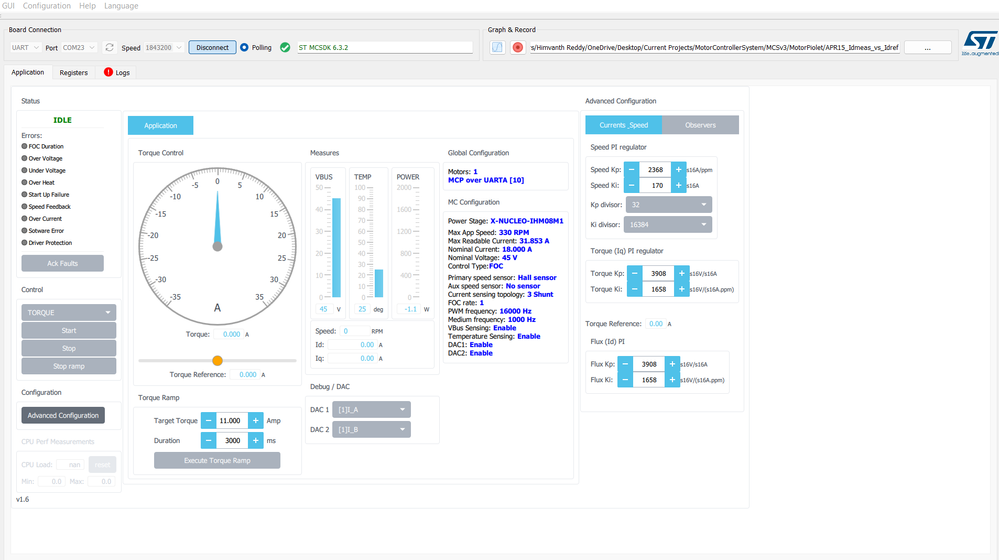
Task: Decrease Speed Ki with minus button
Action: pyautogui.click(x=631, y=185)
